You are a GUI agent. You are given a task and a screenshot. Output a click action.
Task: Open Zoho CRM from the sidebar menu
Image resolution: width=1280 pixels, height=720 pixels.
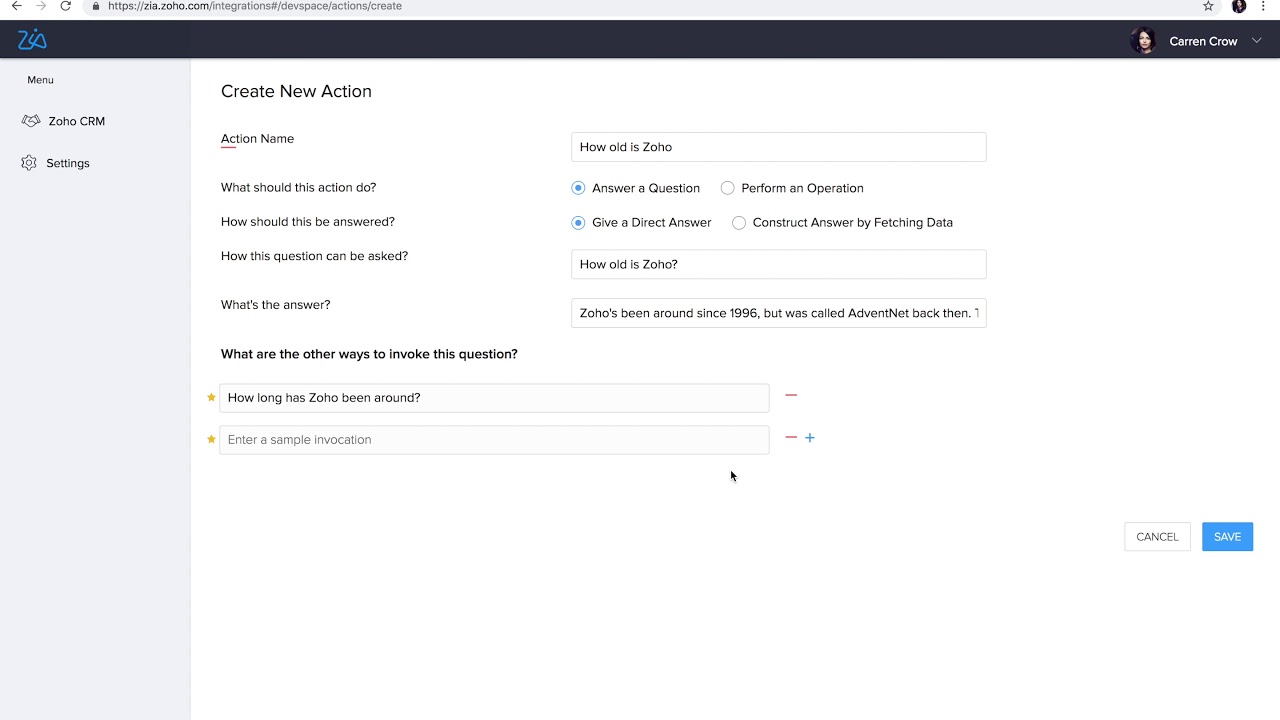76,121
